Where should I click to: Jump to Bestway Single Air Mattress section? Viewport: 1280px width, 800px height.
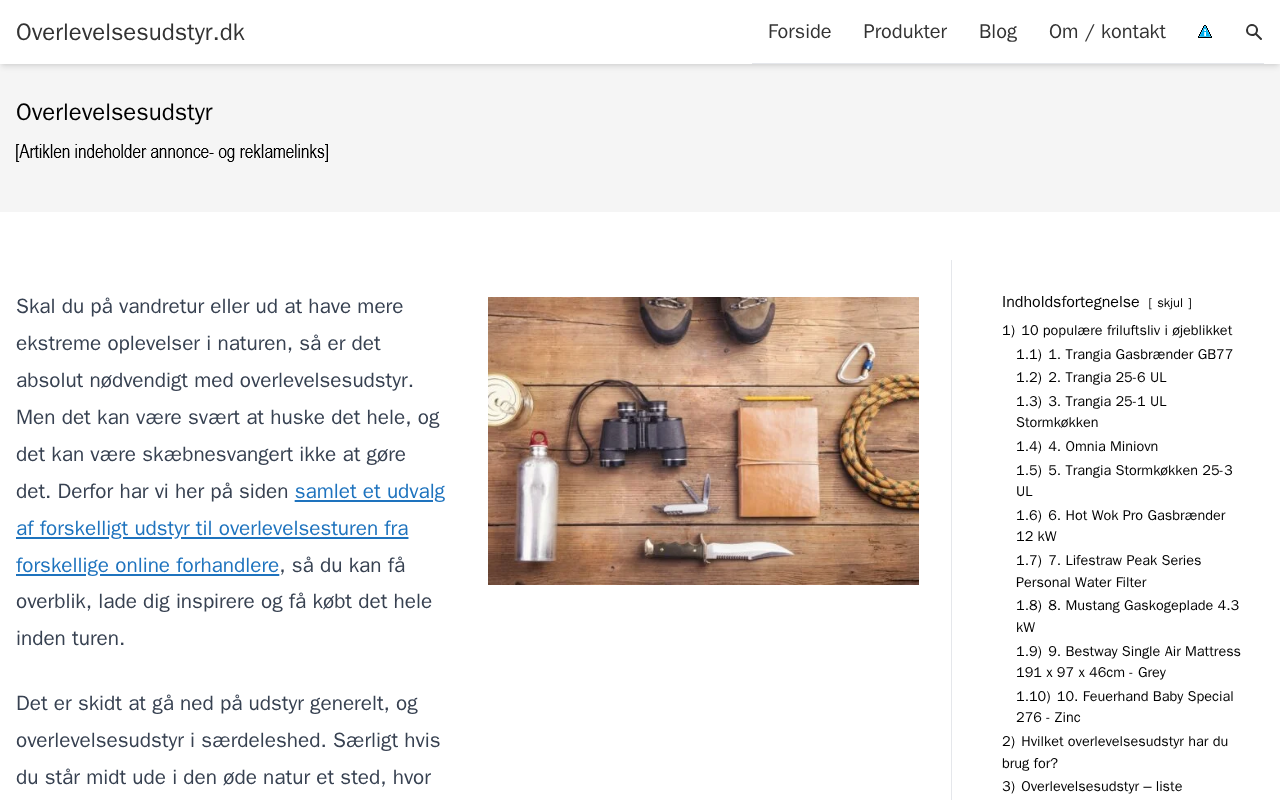[x=1144, y=652]
